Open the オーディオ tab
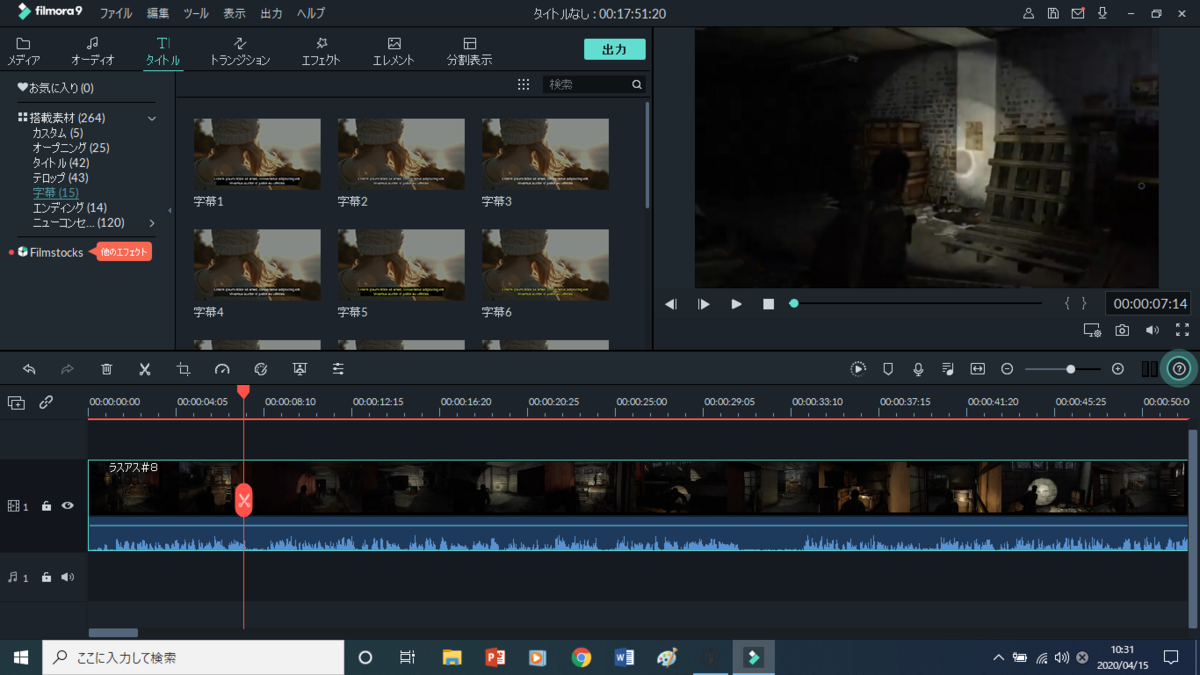This screenshot has width=1200, height=675. (x=92, y=51)
